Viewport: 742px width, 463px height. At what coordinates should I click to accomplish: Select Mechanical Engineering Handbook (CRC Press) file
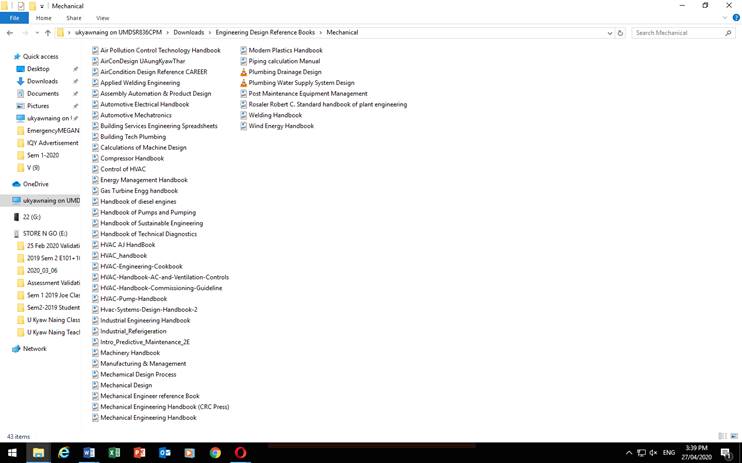(x=165, y=407)
